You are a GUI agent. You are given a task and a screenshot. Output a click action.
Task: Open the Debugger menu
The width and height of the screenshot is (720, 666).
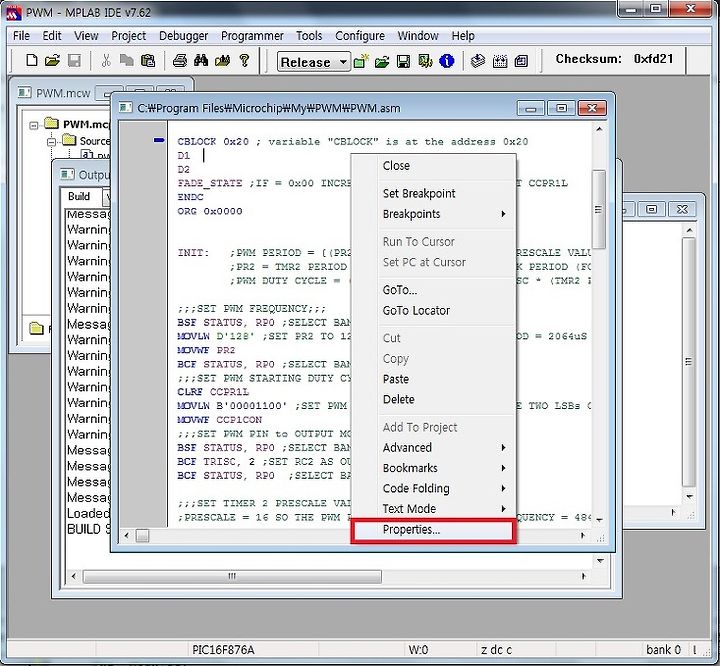click(184, 36)
